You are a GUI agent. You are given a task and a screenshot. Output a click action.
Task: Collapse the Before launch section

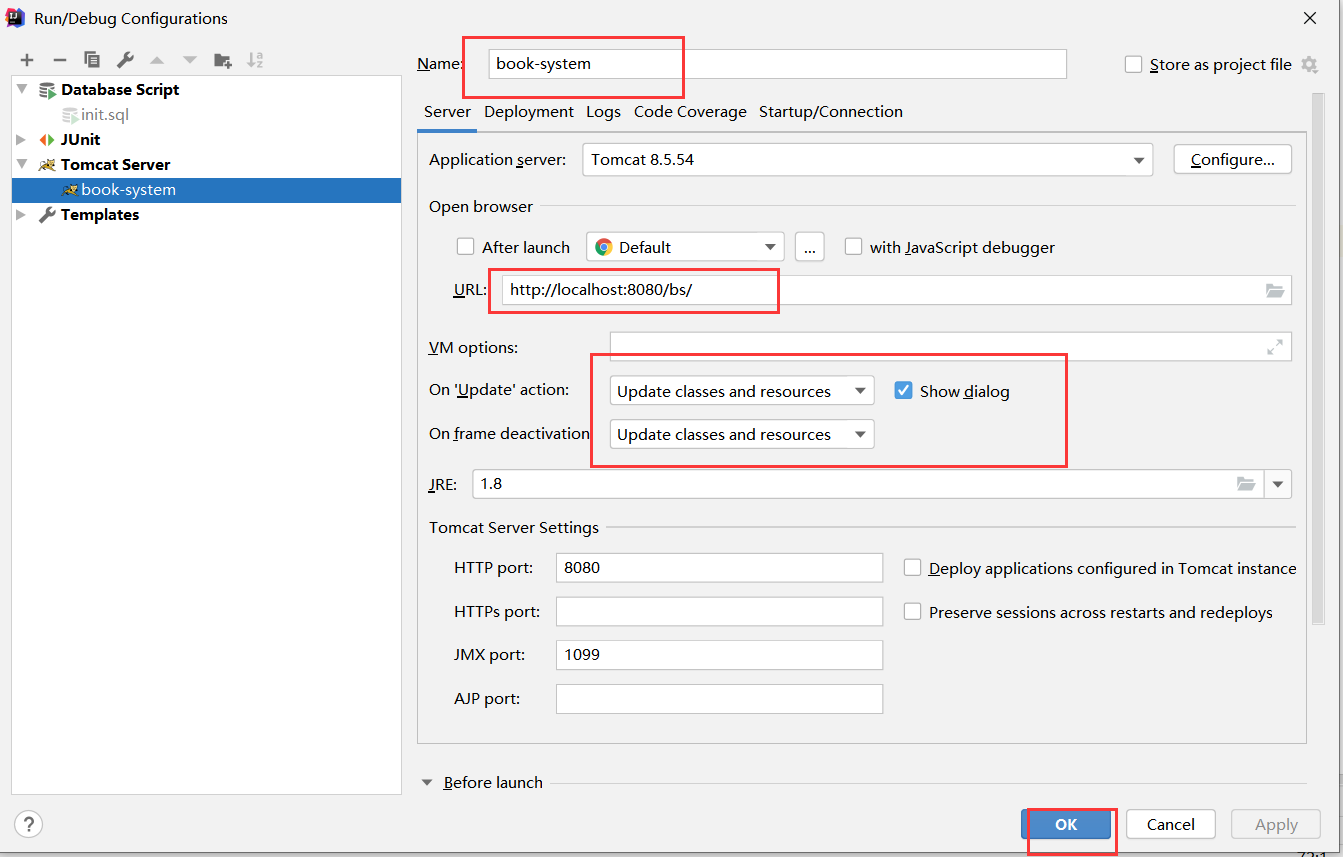428,783
